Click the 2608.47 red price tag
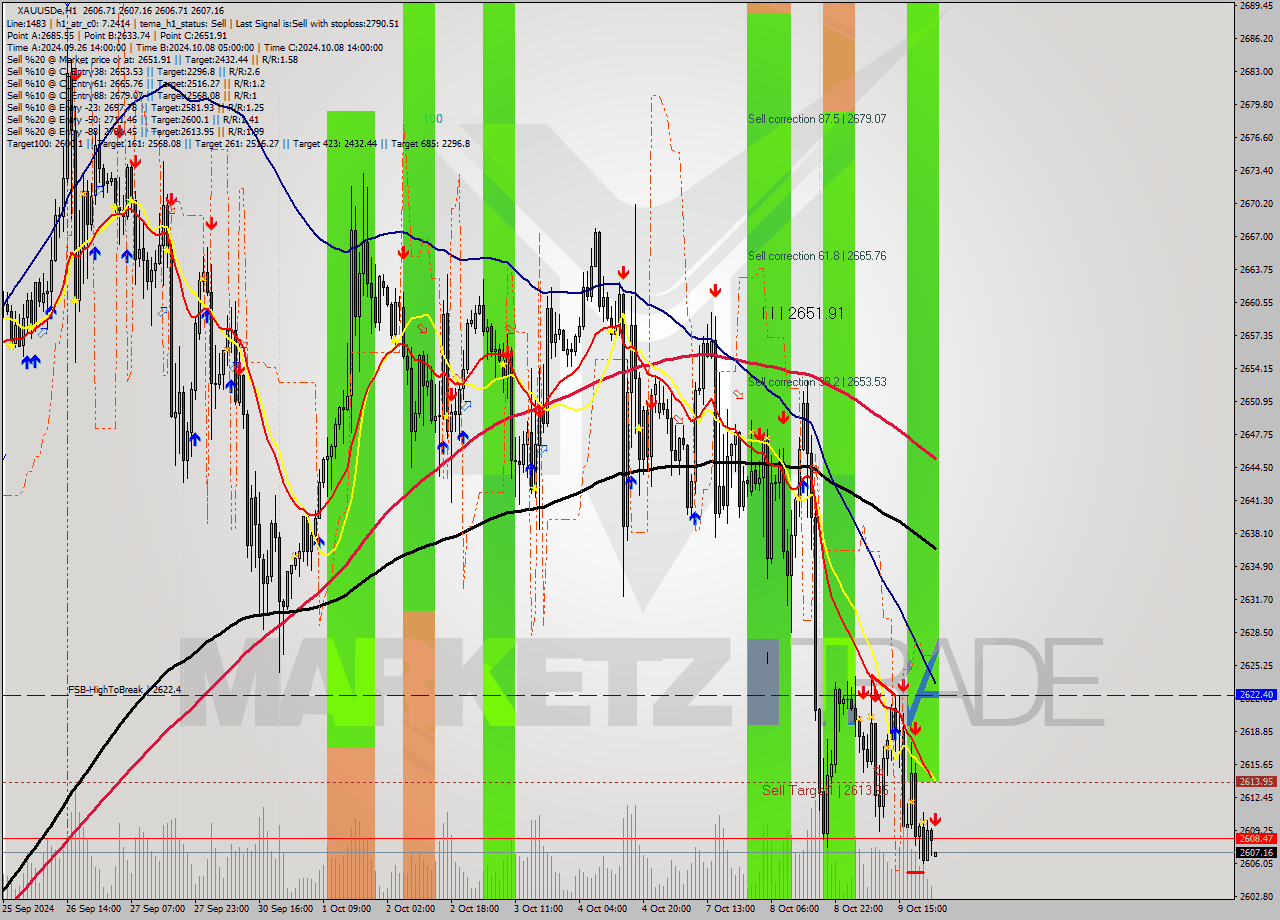Image resolution: width=1280 pixels, height=920 pixels. (1255, 839)
